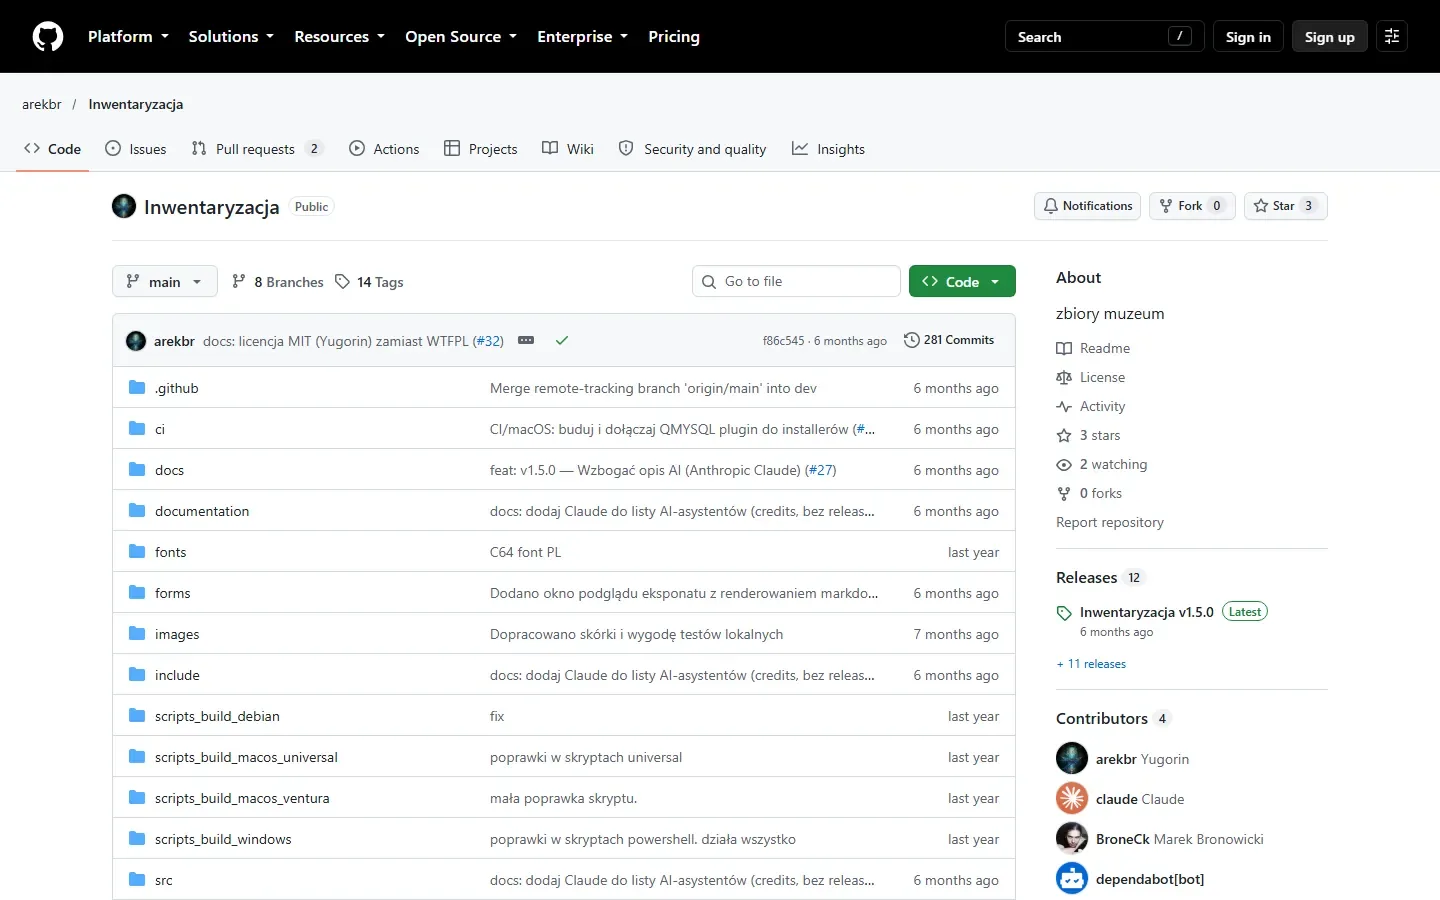
Task: Open the main branch selector
Action: pos(164,282)
